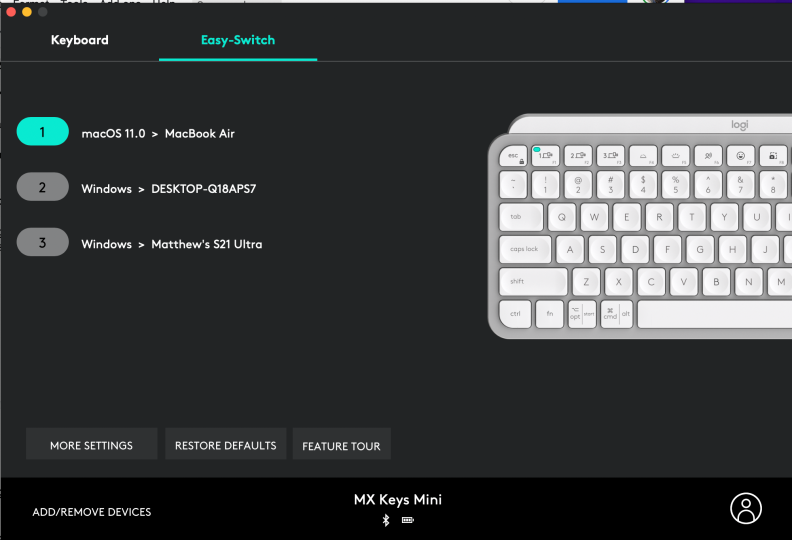792x540 pixels.
Task: Click the MX Keys Mini device name
Action: pos(398,500)
